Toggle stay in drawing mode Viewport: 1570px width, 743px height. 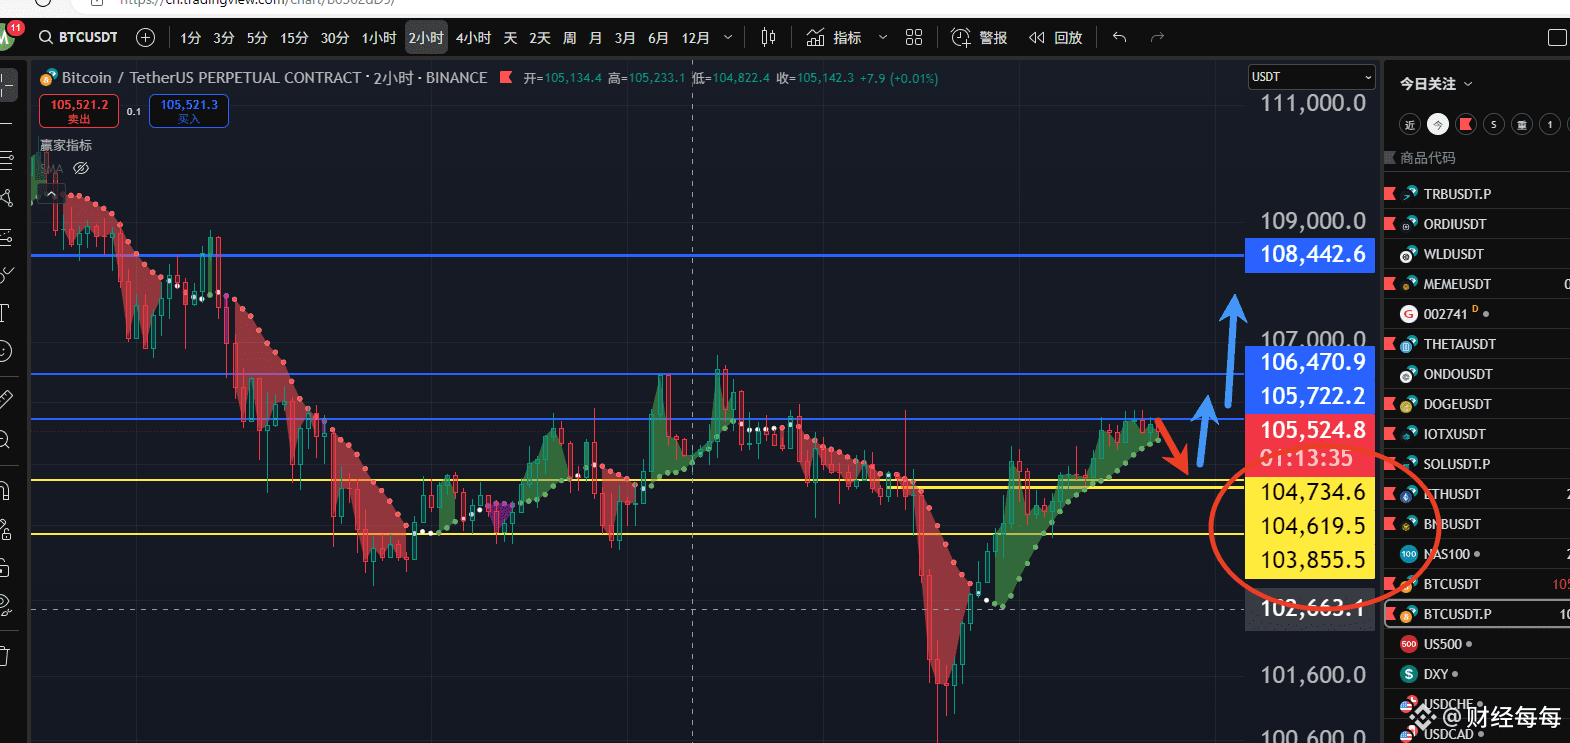5,529
